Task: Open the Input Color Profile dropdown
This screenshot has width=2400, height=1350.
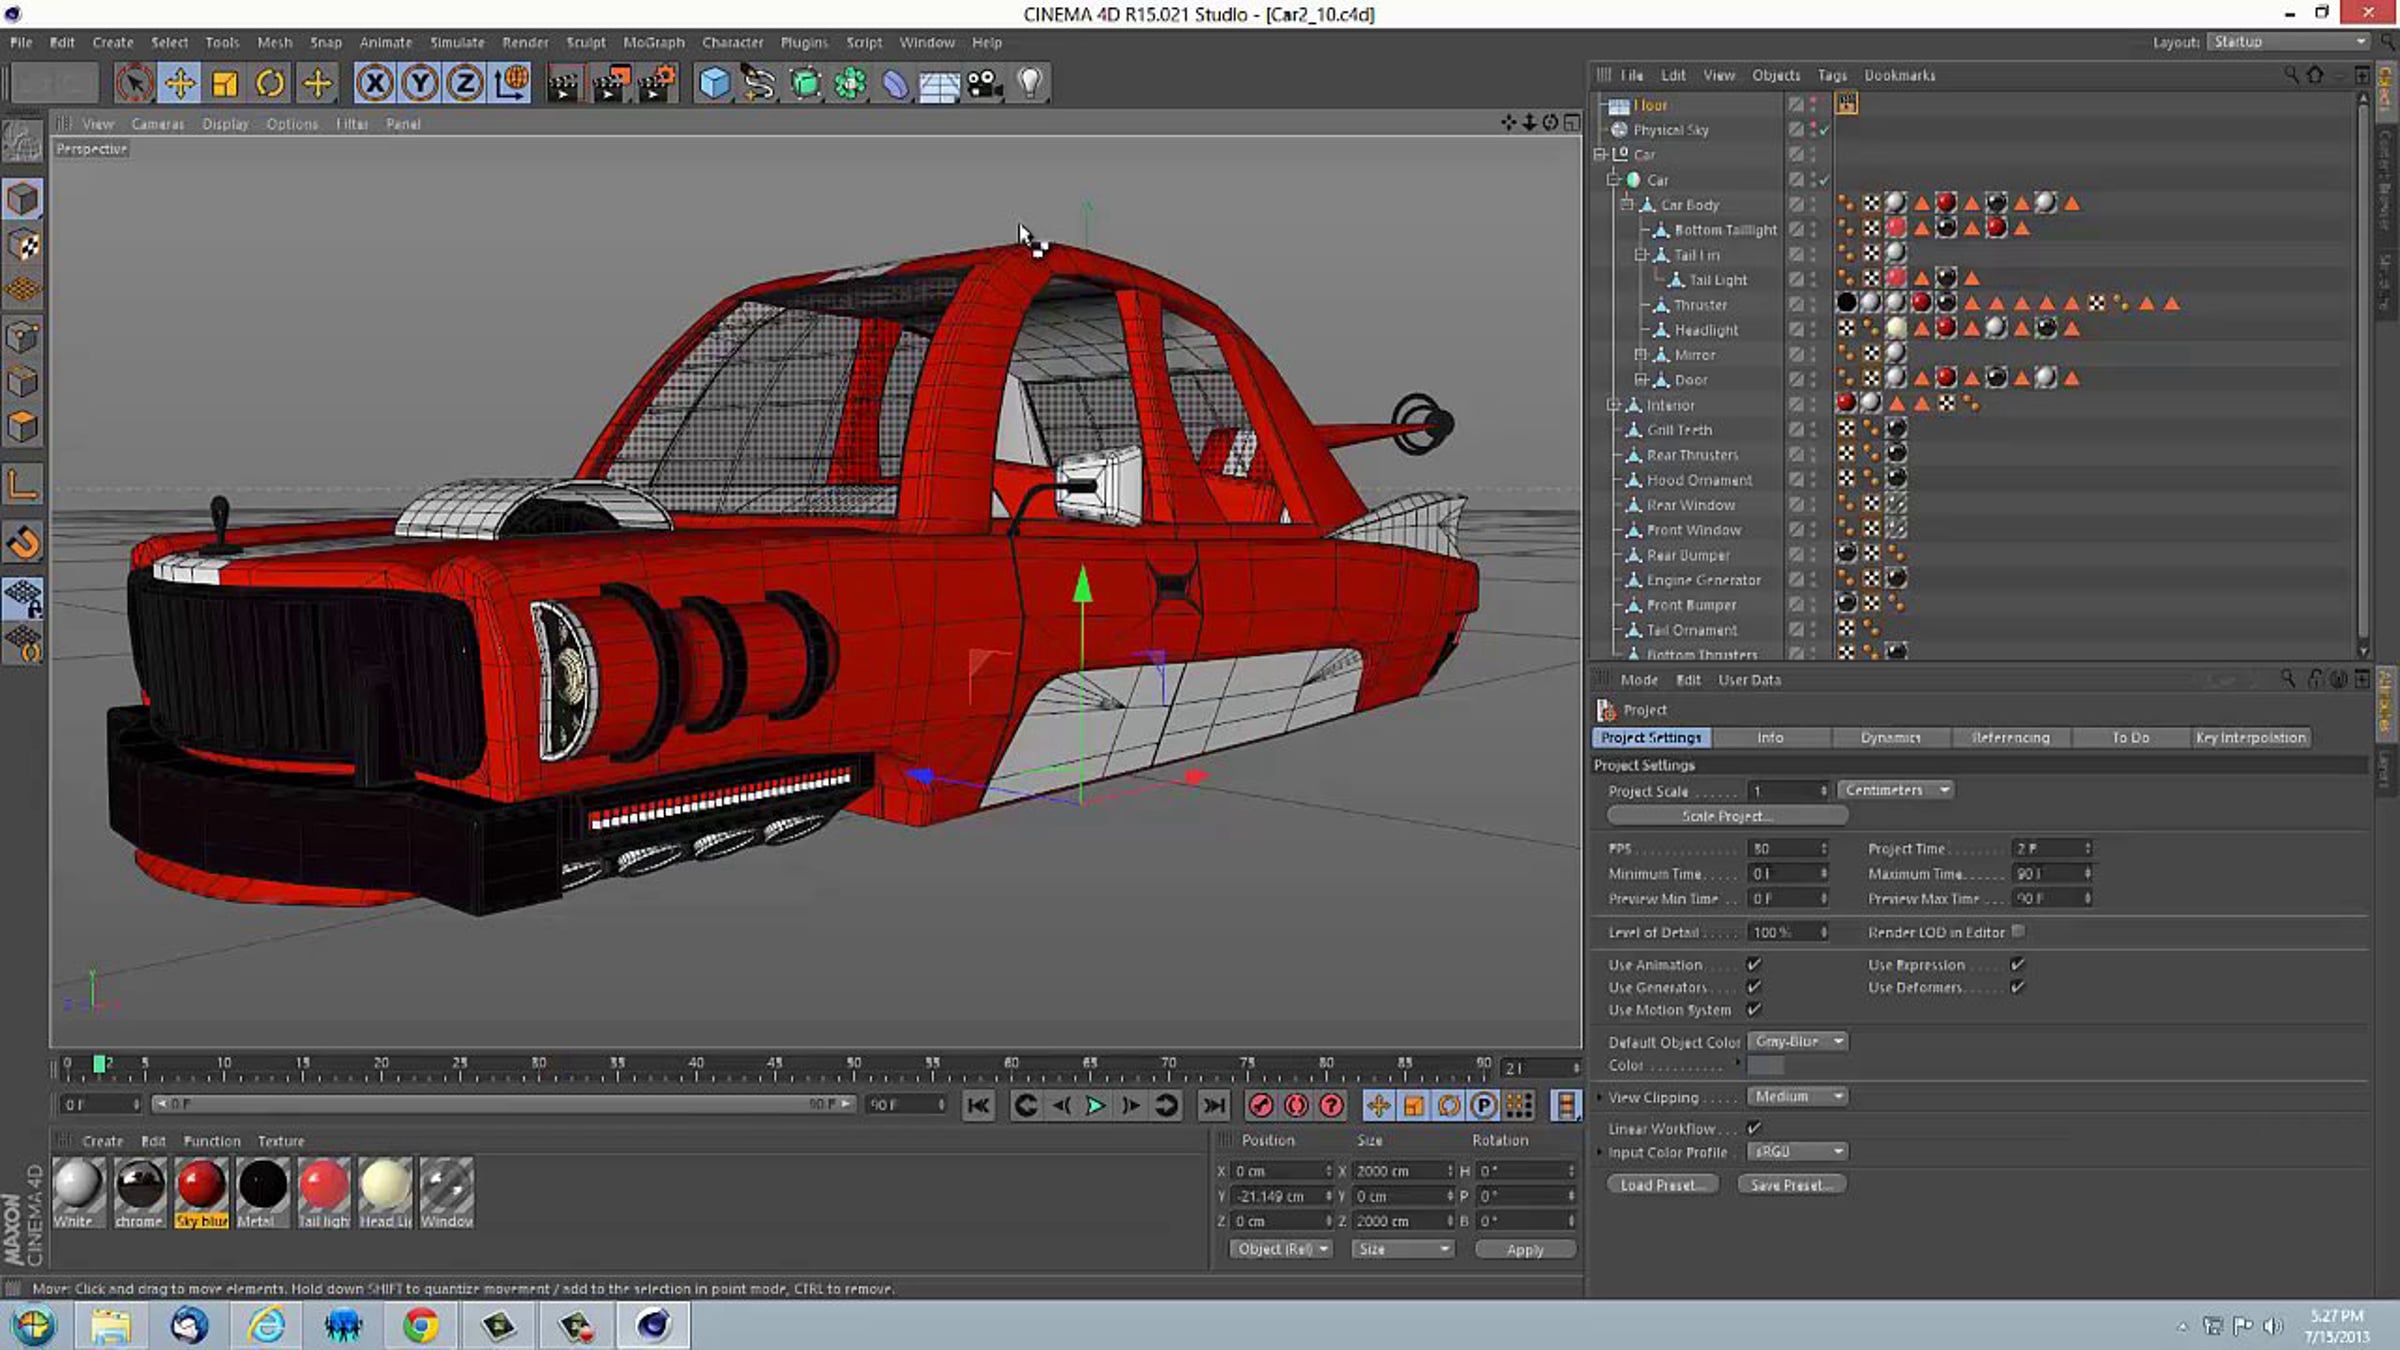Action: [x=1798, y=1151]
